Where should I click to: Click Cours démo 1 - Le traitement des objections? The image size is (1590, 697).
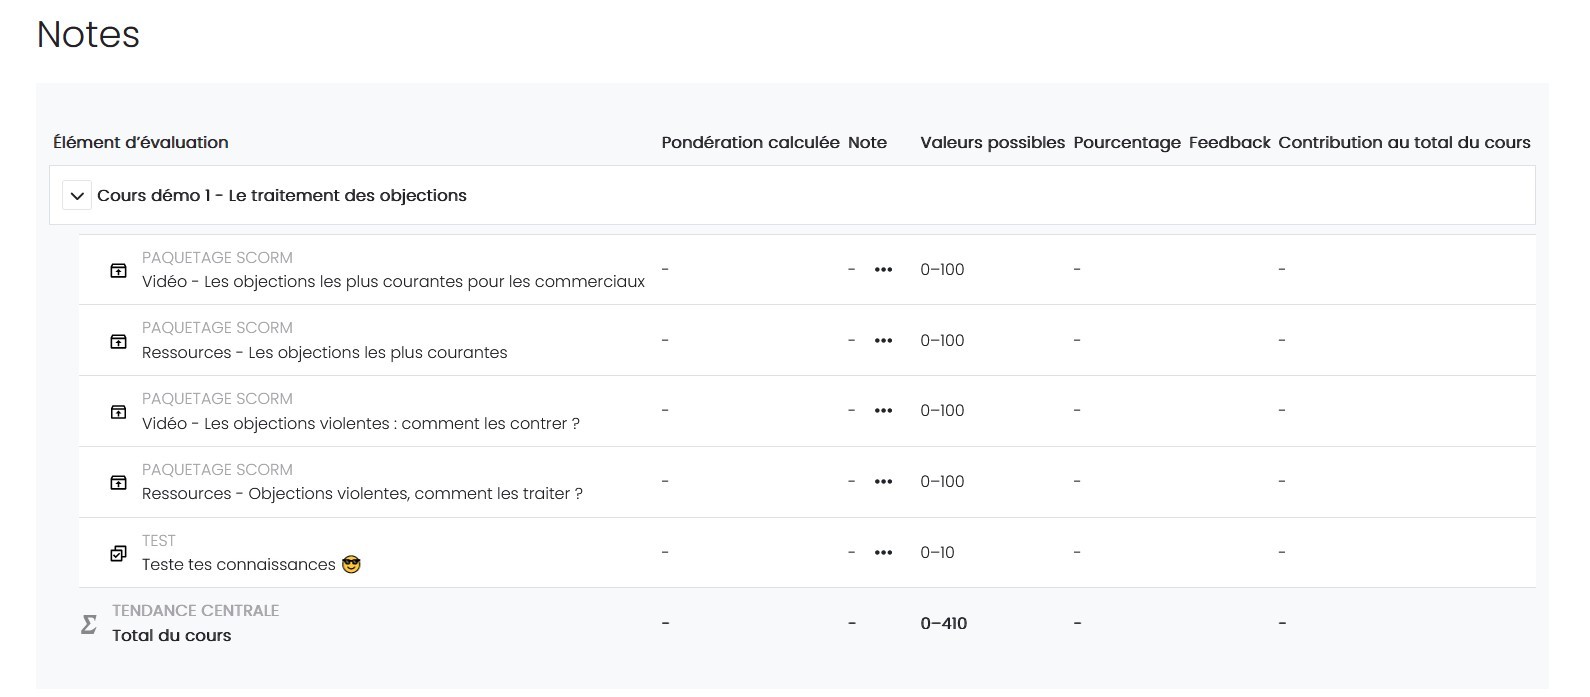(x=282, y=196)
